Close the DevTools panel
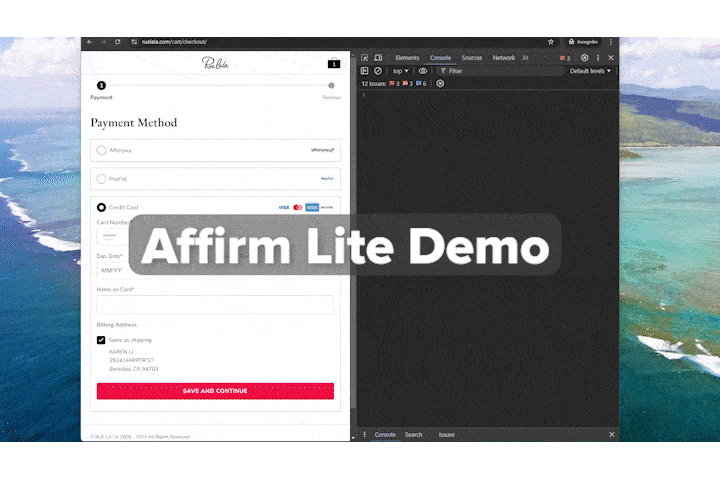Image resolution: width=720 pixels, height=480 pixels. click(x=611, y=58)
